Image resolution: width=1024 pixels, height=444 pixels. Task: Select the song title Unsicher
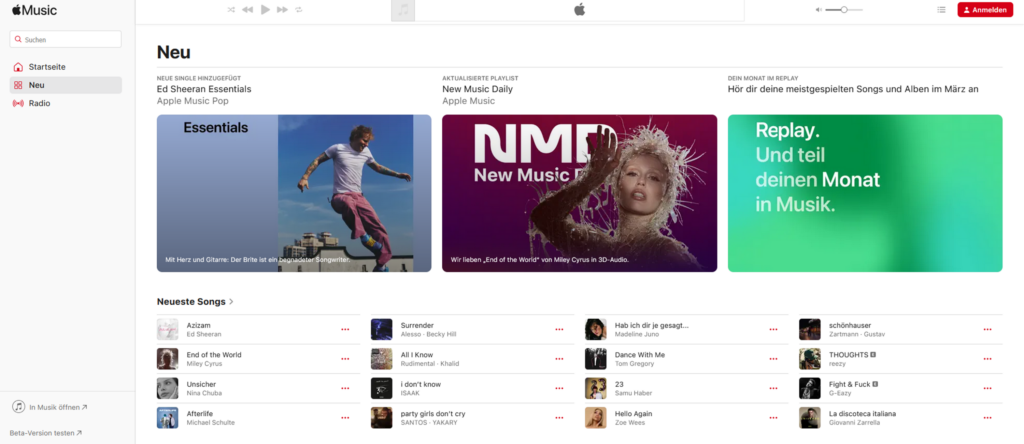pyautogui.click(x=201, y=384)
